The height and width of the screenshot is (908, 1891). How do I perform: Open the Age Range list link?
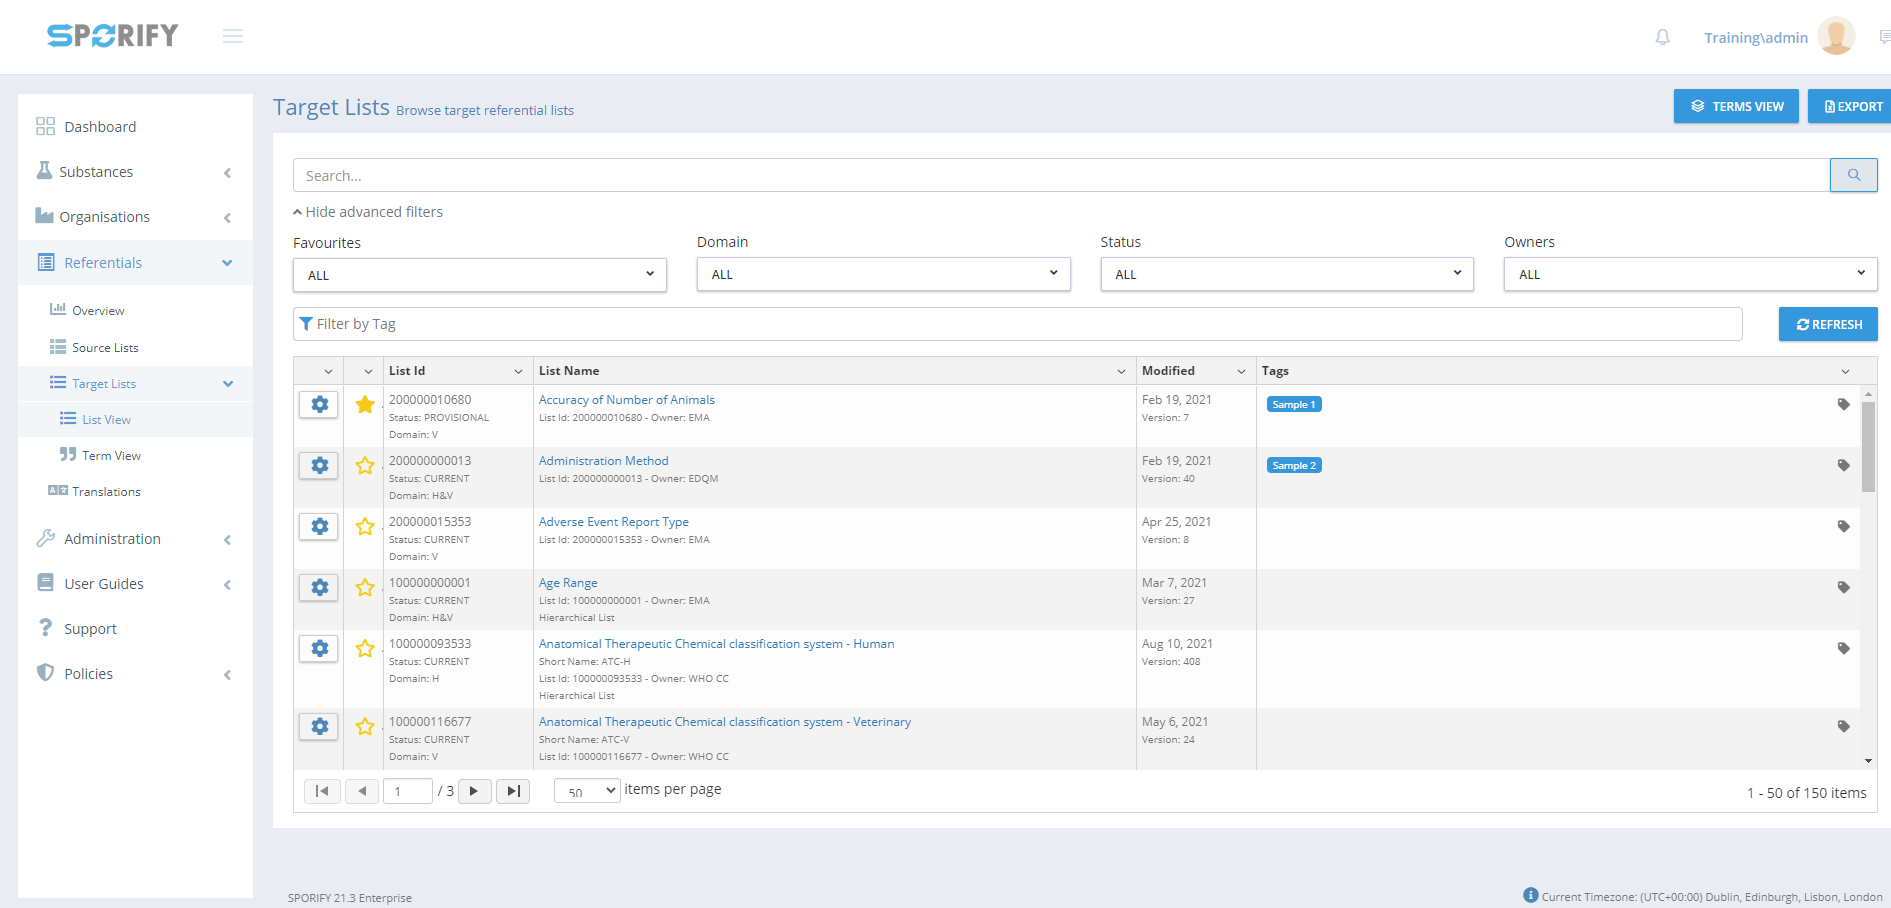(568, 583)
